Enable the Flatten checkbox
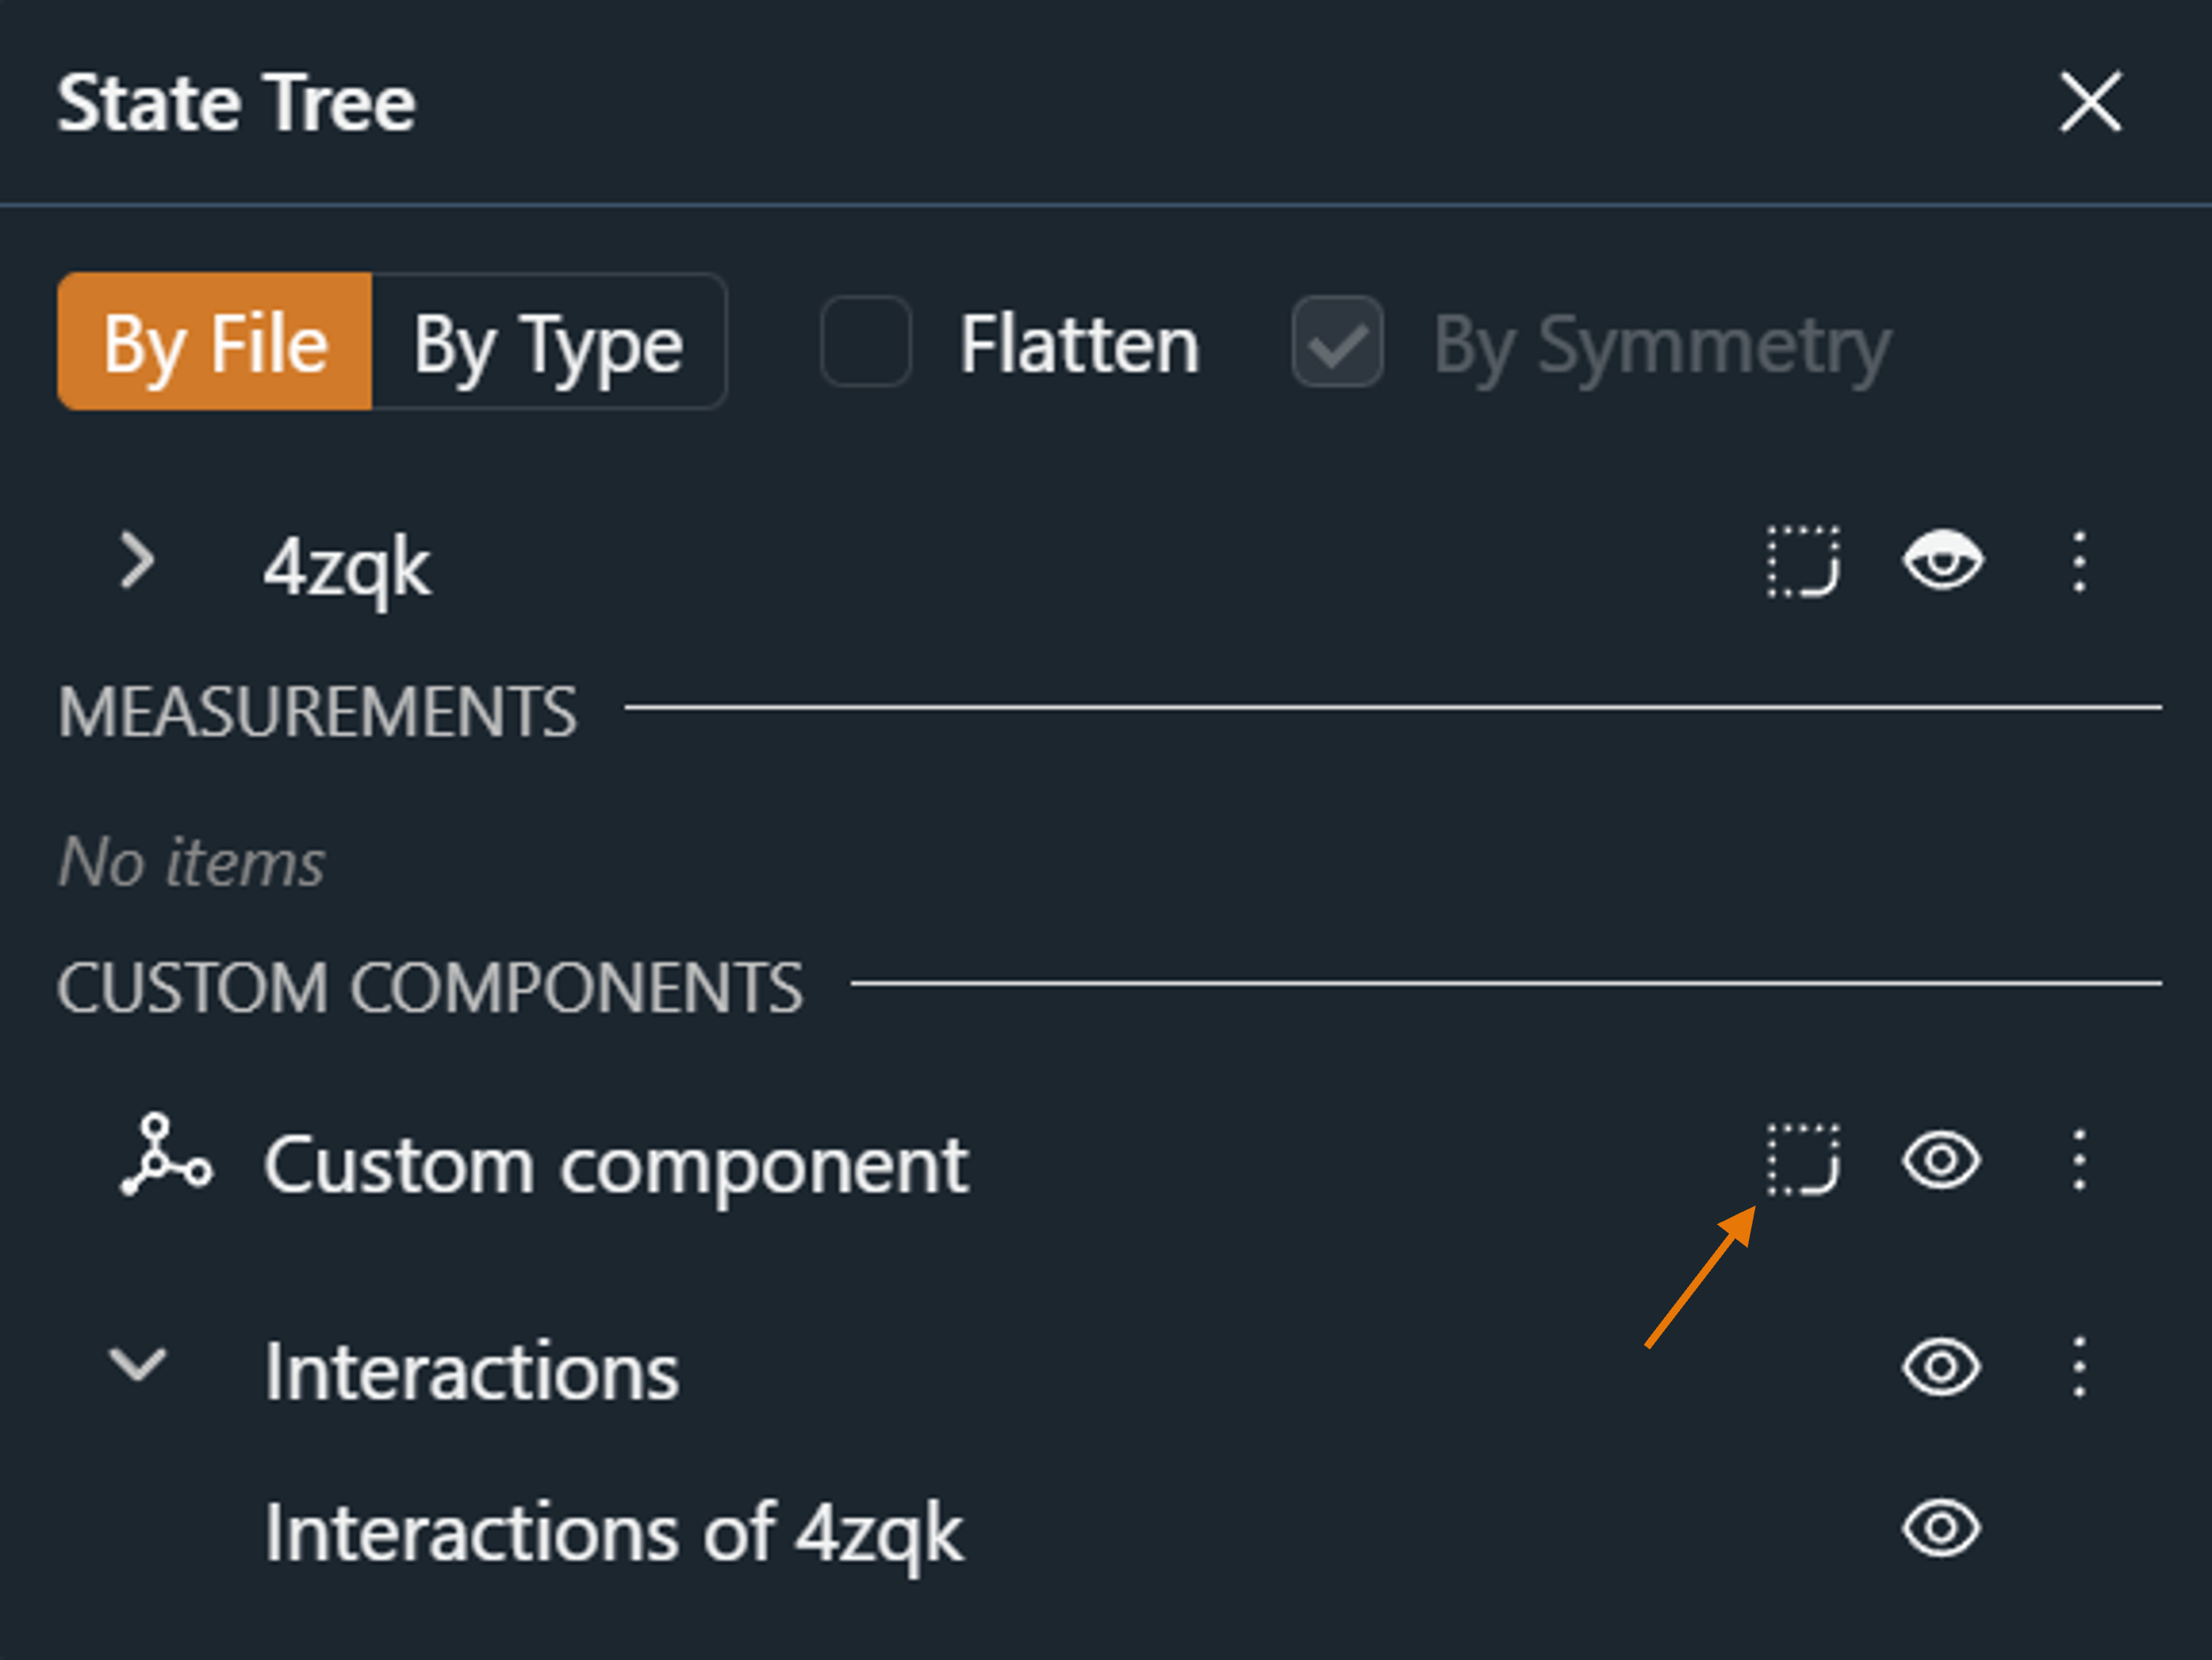The image size is (2212, 1660). coord(866,342)
